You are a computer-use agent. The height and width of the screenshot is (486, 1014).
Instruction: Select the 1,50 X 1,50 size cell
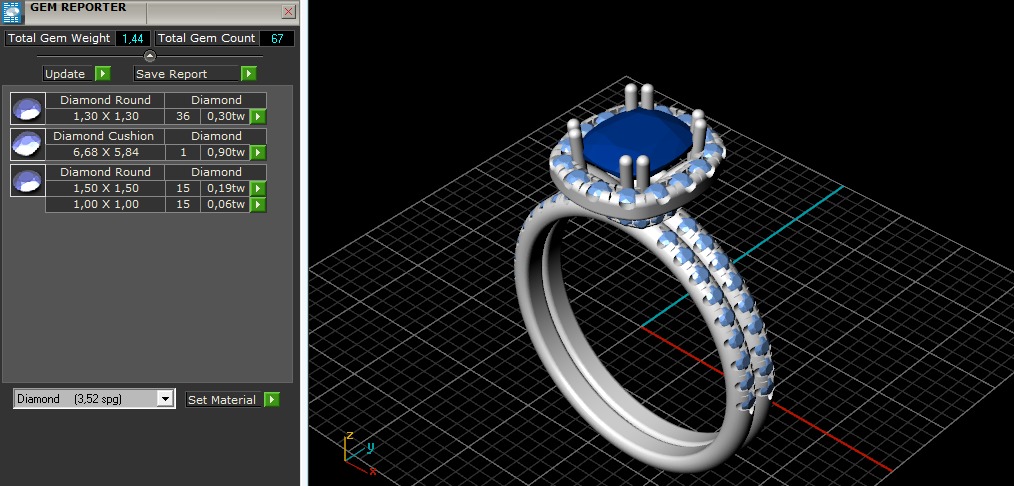105,188
